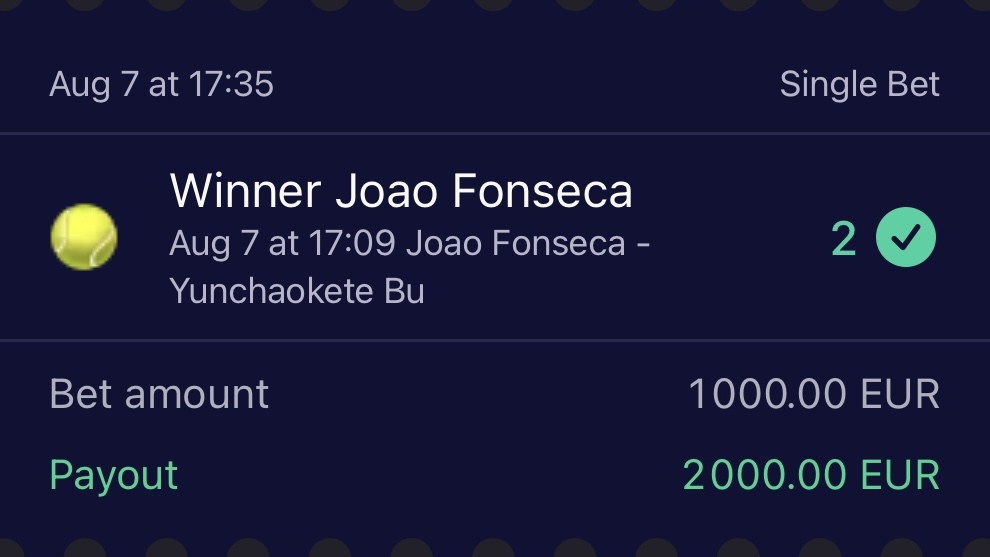Screen dimensions: 990x557
Task: Click the "Bet amount" label
Action: [159, 395]
